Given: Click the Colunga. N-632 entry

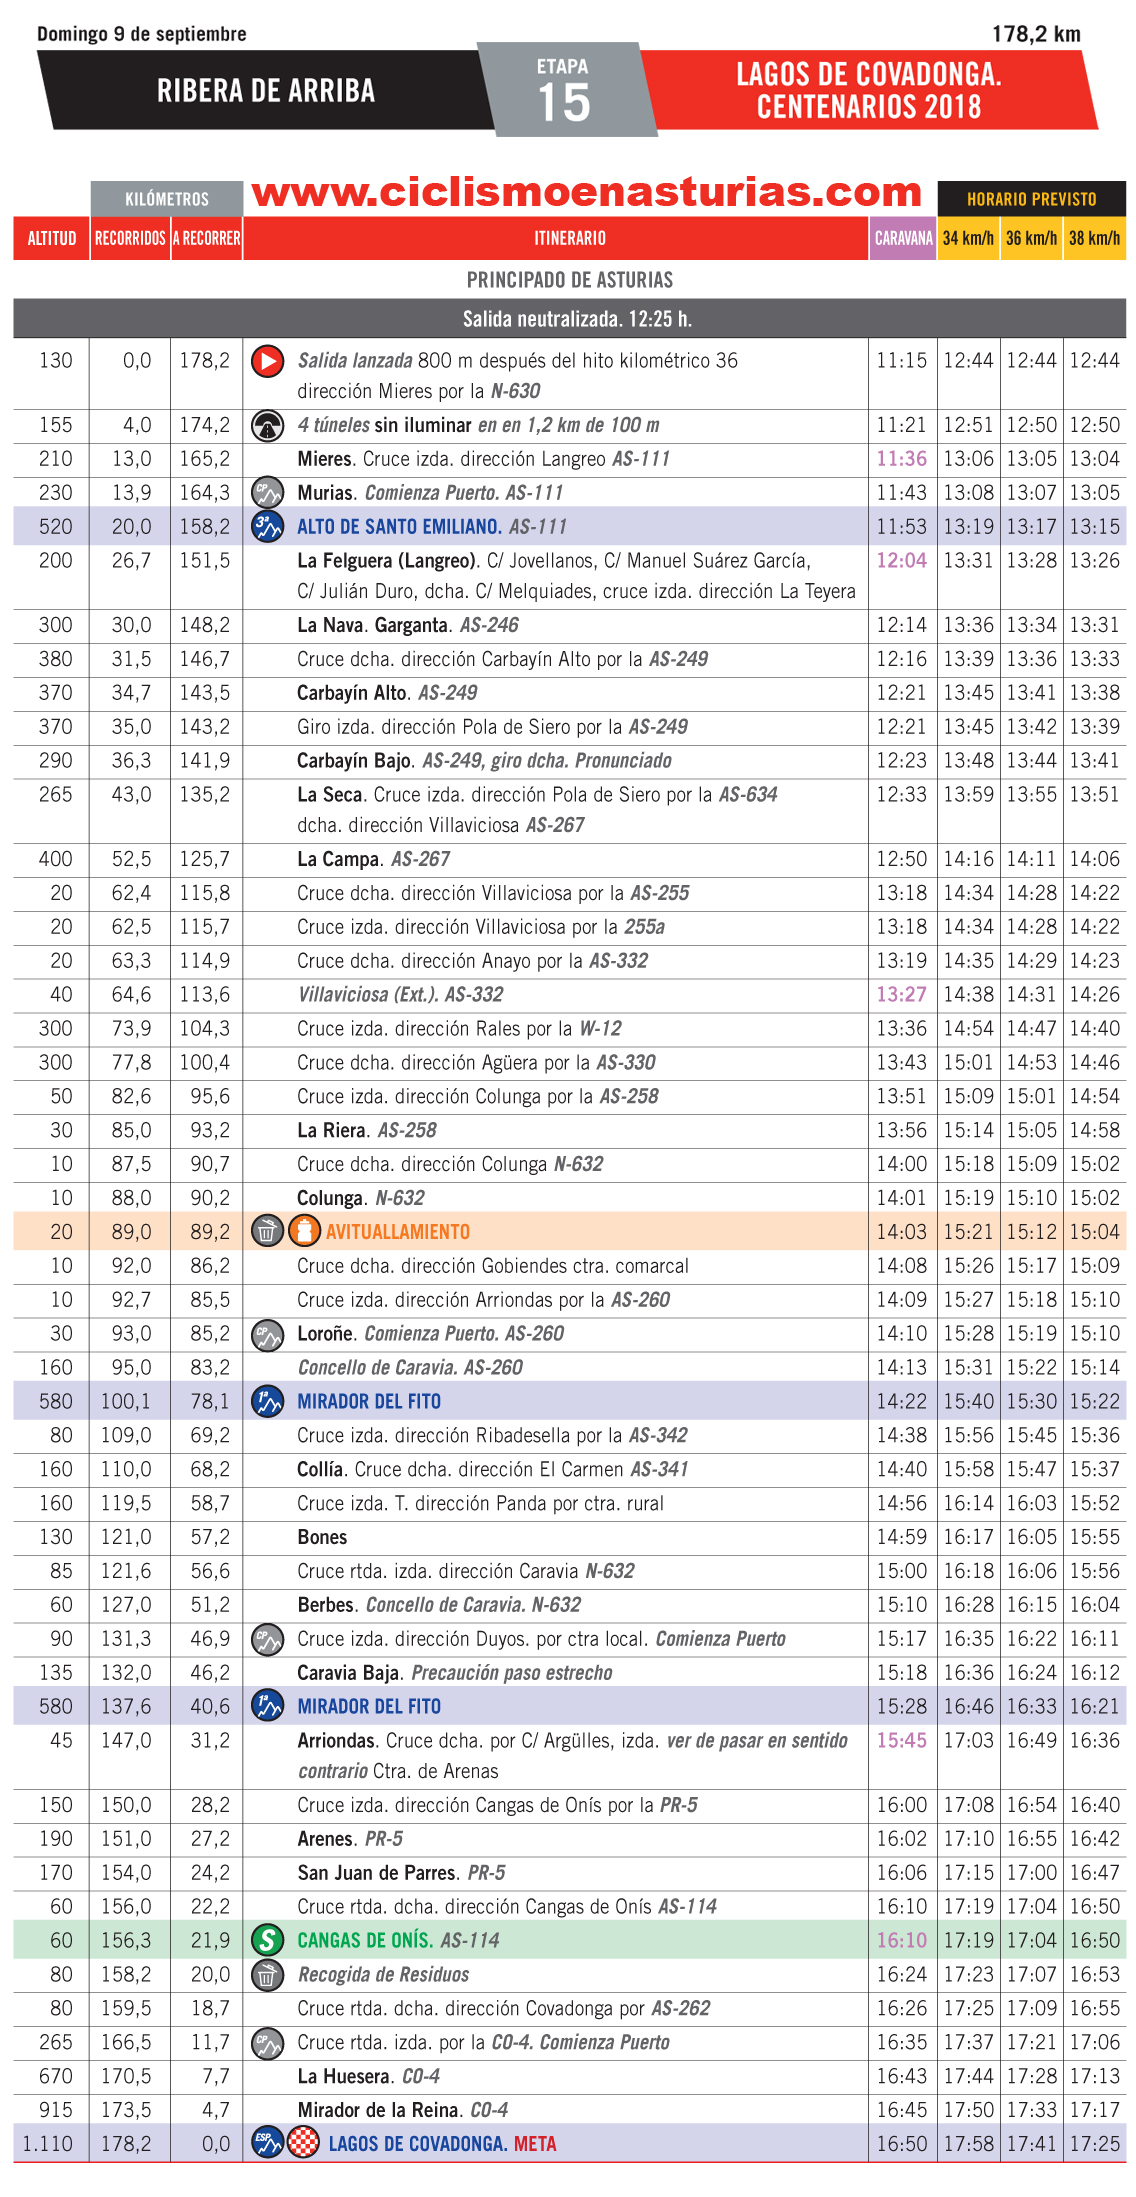Looking at the screenshot, I should point(361,1198).
